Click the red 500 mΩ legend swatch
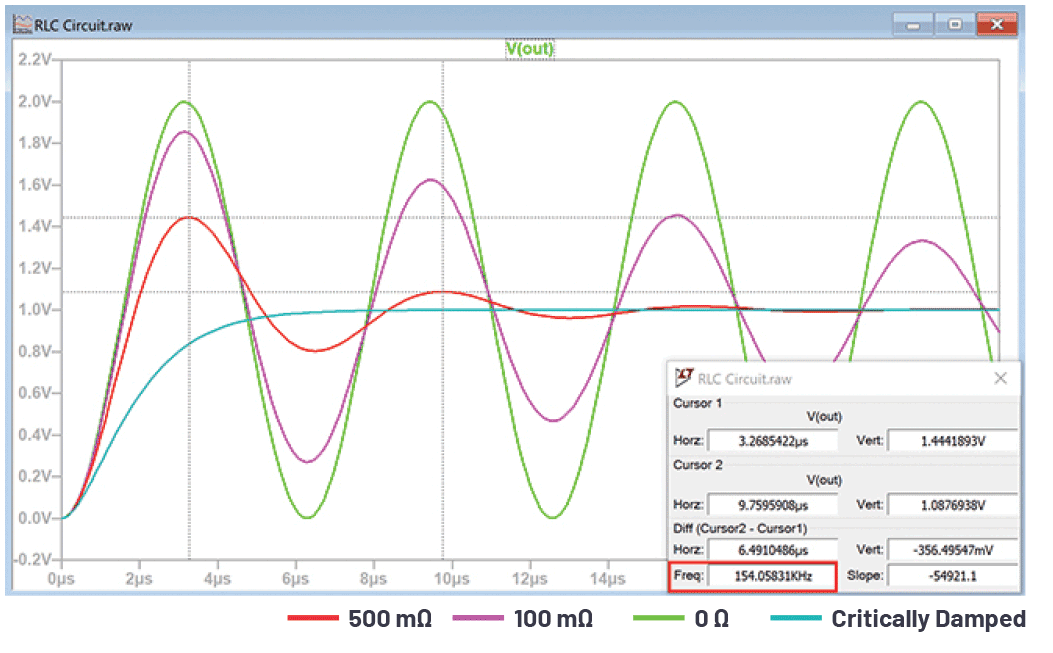1053x653 pixels. (313, 618)
